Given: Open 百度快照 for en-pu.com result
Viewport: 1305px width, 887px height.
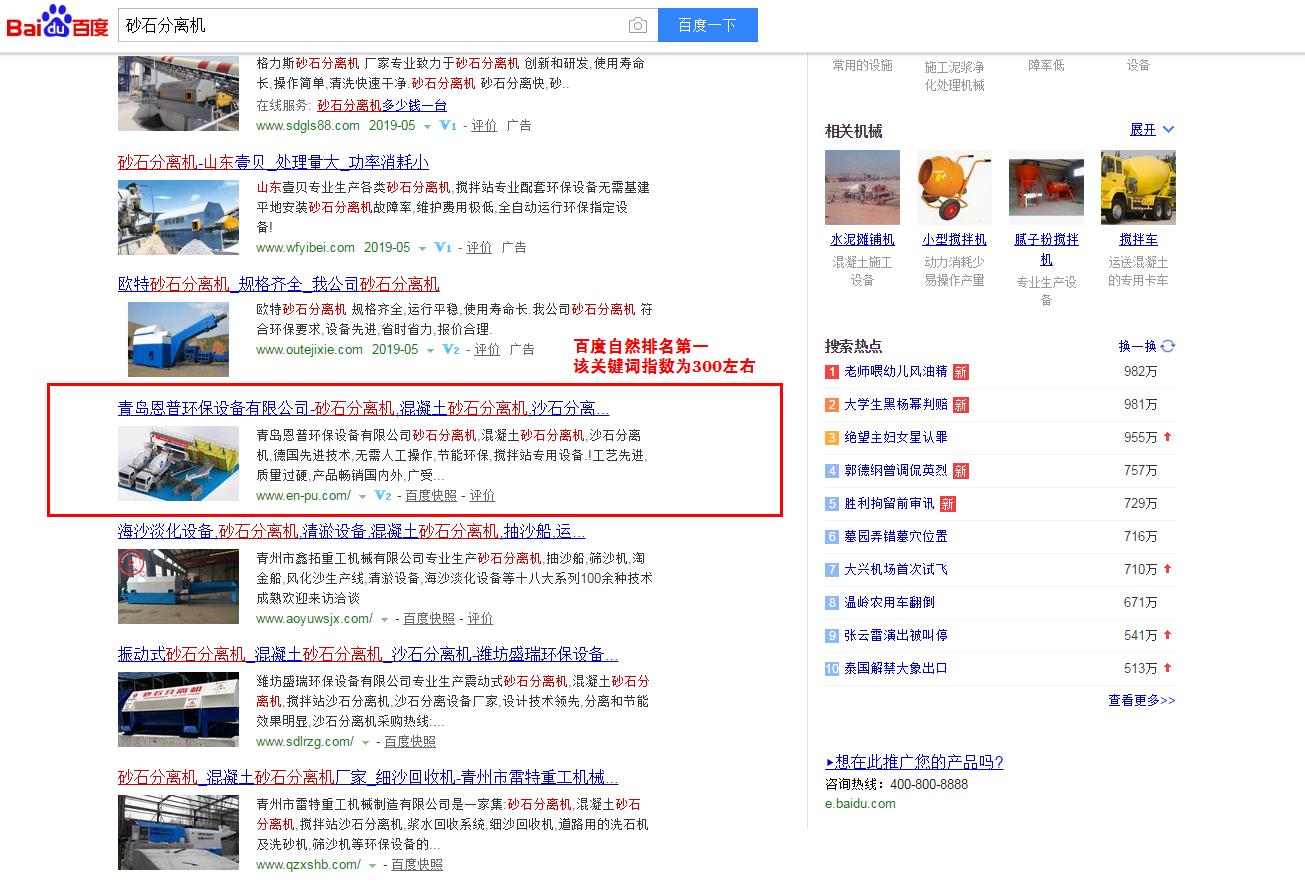Looking at the screenshot, I should [x=431, y=496].
